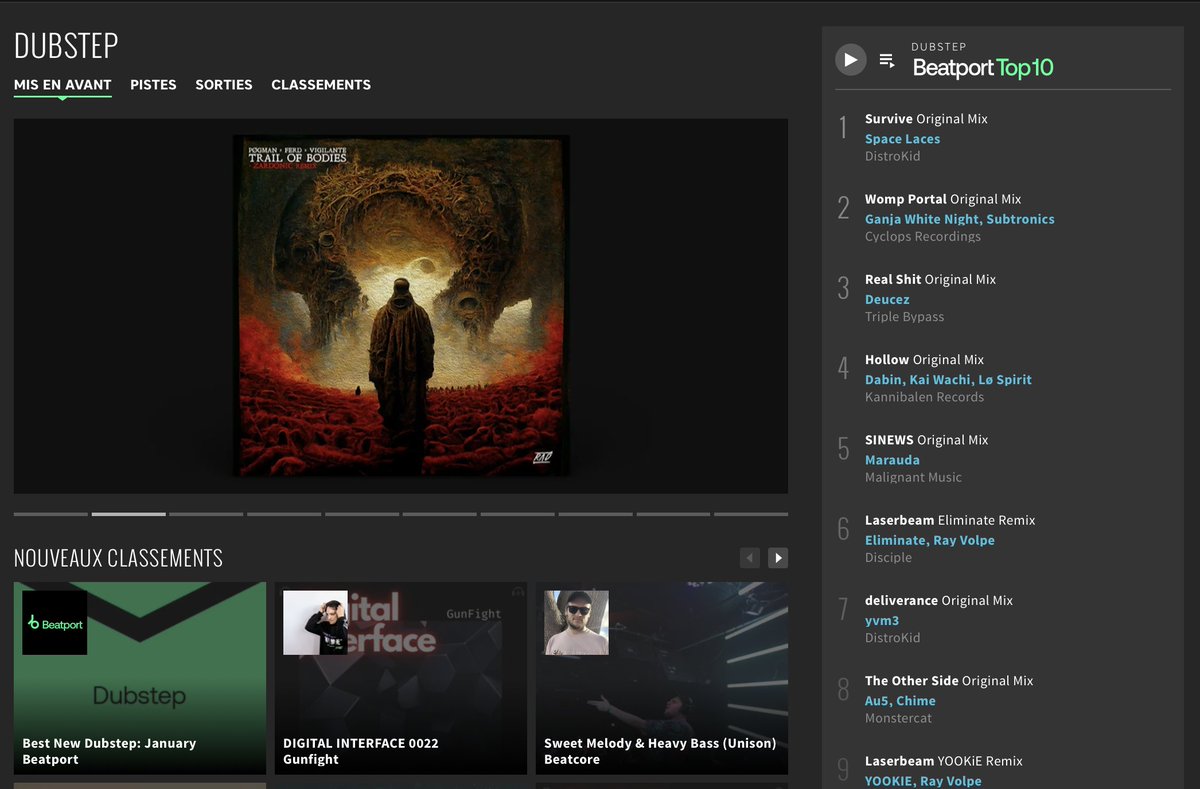Open artist Kai Wachi
The width and height of the screenshot is (1200, 789).
tap(938, 379)
